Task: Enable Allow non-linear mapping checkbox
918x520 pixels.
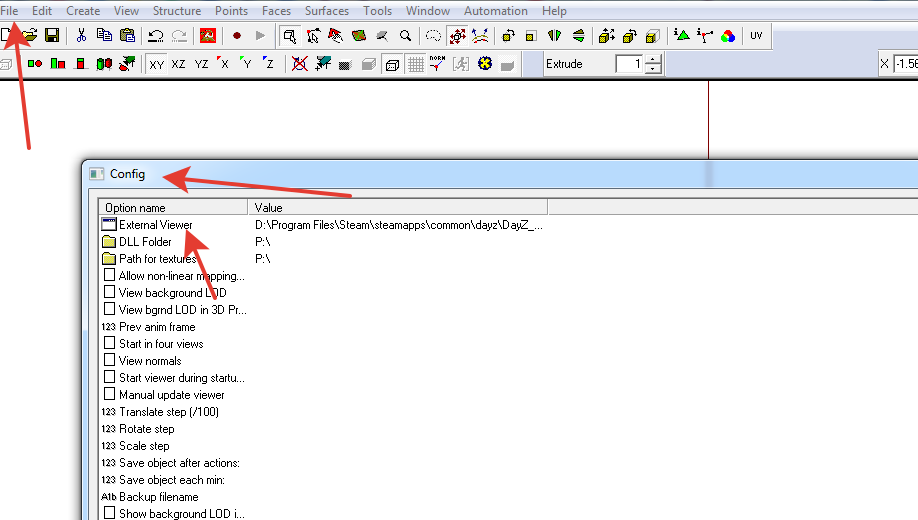Action: pos(109,275)
